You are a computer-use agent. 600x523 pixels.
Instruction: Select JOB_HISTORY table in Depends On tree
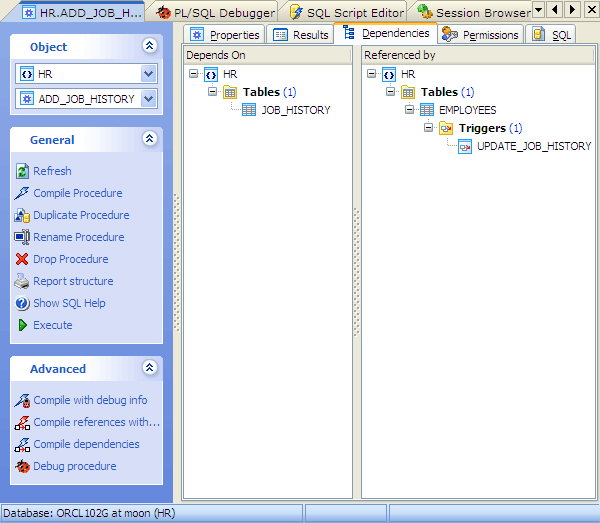point(295,110)
